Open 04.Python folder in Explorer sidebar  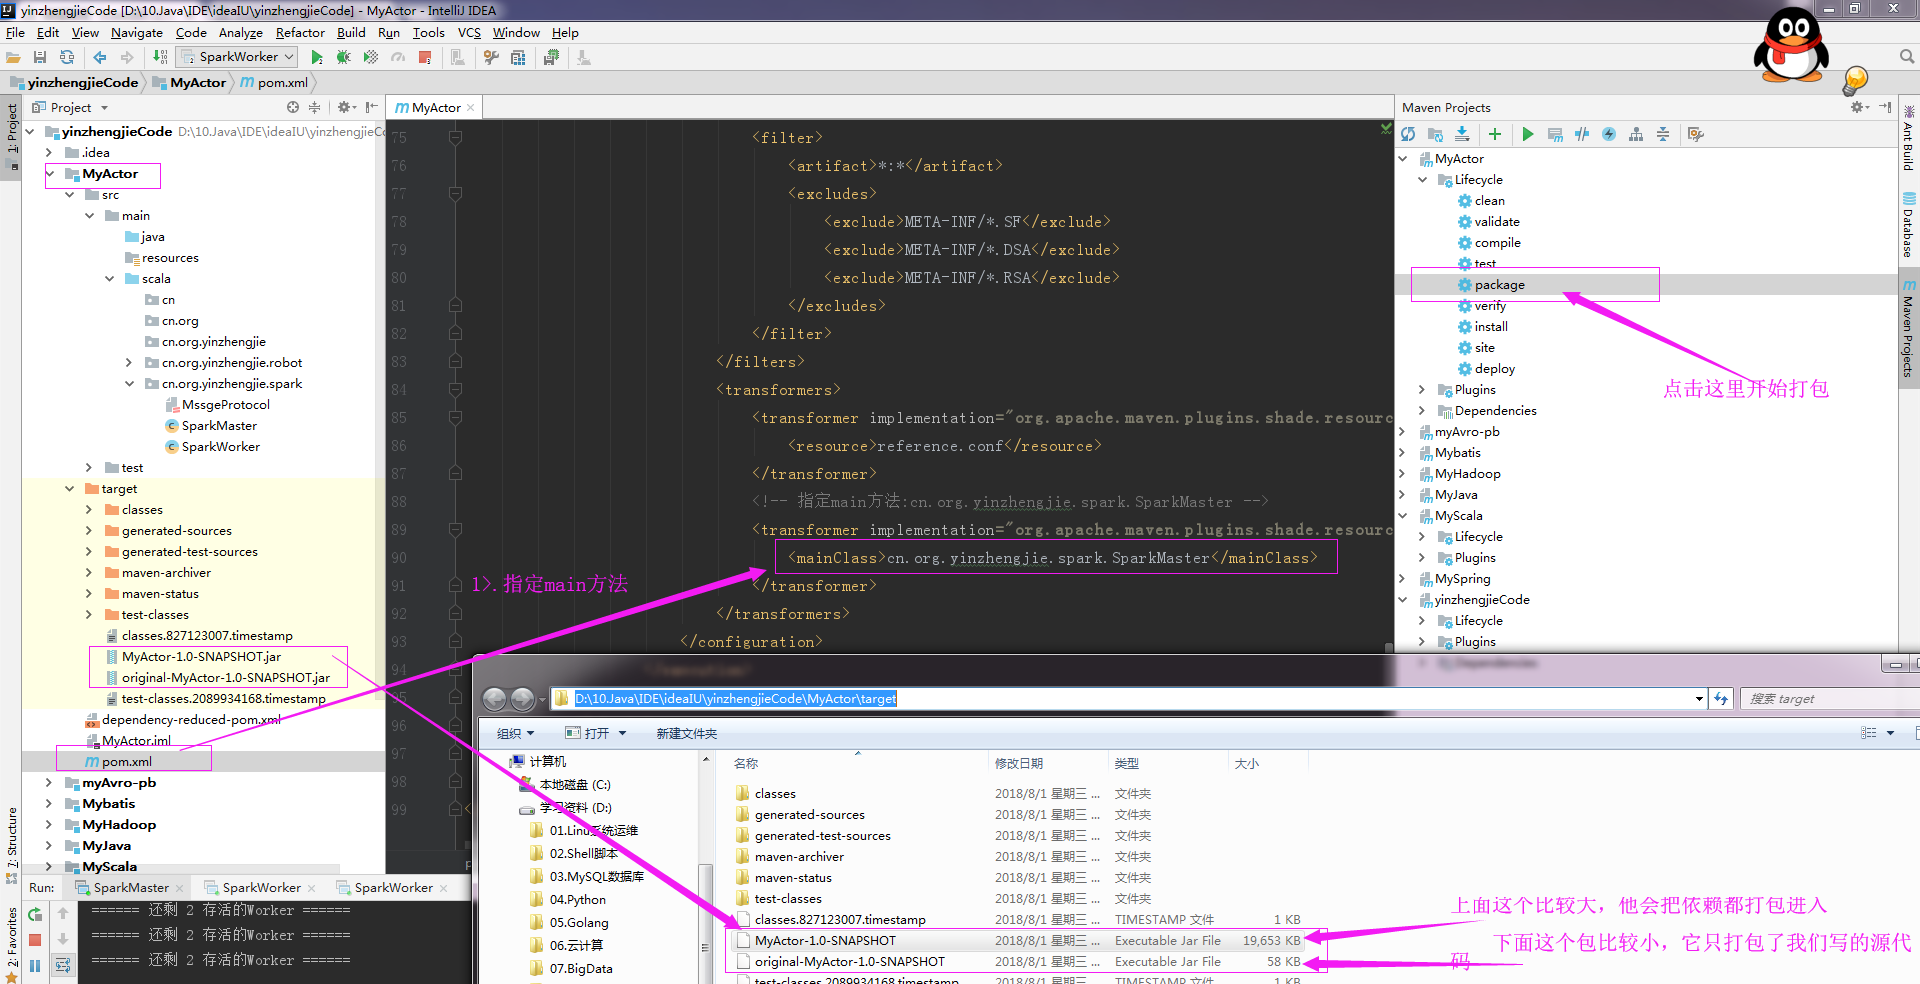tap(577, 900)
